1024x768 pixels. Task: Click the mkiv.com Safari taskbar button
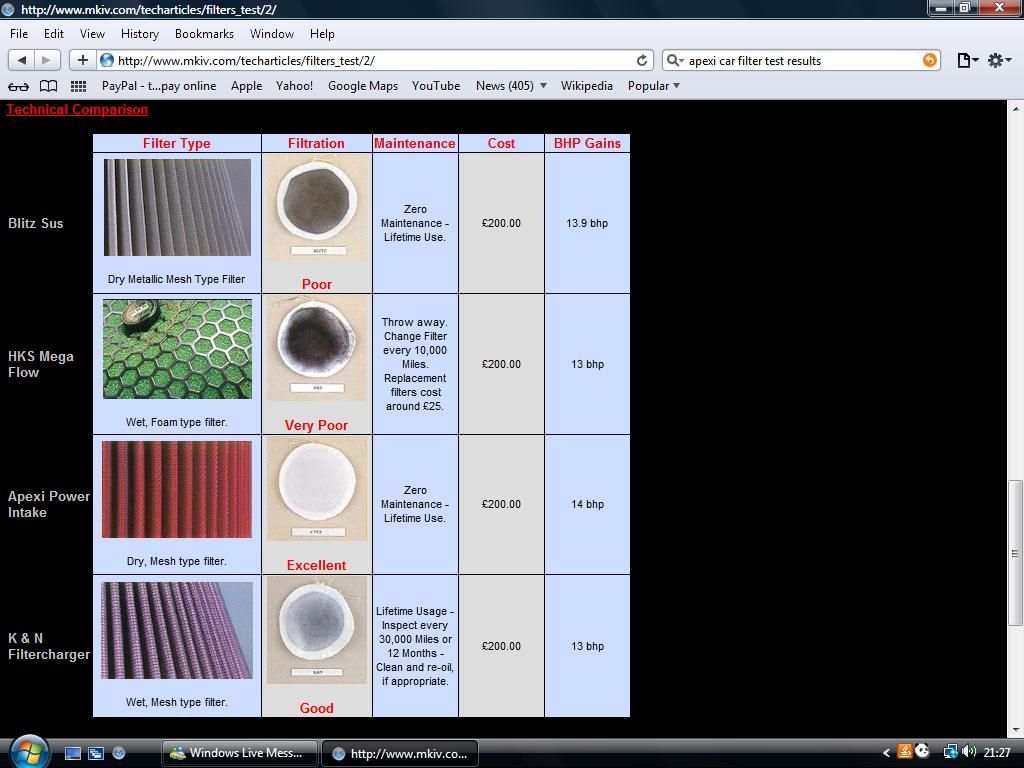[x=400, y=753]
